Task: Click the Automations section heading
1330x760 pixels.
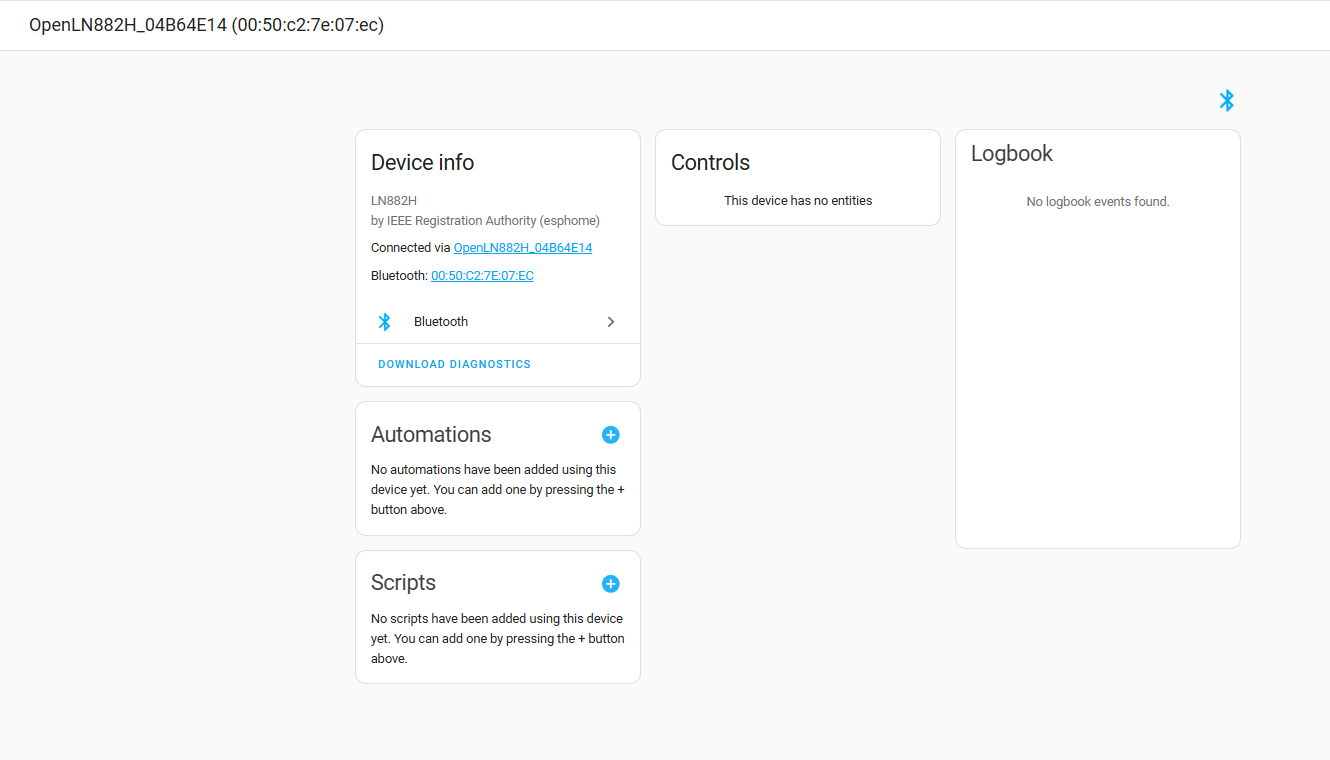Action: coord(431,435)
